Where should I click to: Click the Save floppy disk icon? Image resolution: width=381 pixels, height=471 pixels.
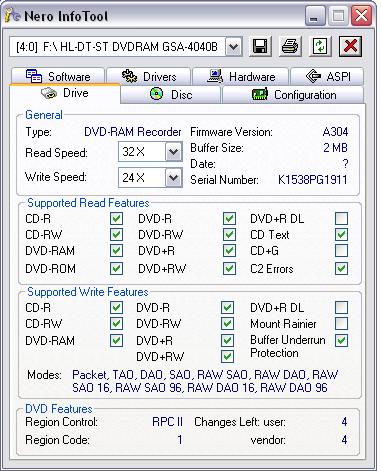coord(260,46)
